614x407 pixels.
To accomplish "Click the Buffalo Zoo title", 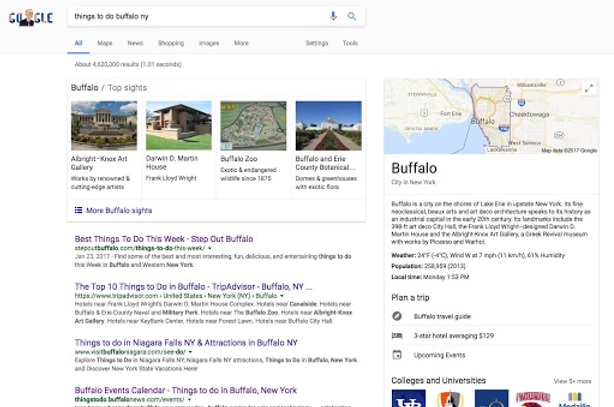I will [x=239, y=159].
